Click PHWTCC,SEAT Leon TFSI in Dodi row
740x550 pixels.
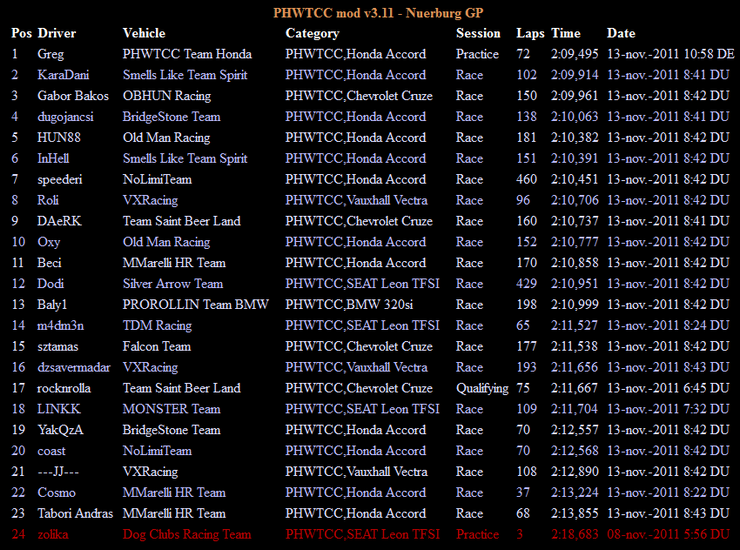click(x=362, y=284)
